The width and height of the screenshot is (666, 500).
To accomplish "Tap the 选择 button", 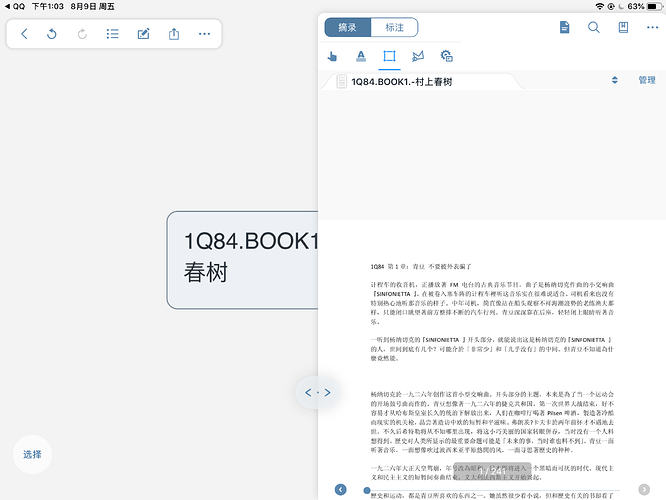I will (x=32, y=455).
